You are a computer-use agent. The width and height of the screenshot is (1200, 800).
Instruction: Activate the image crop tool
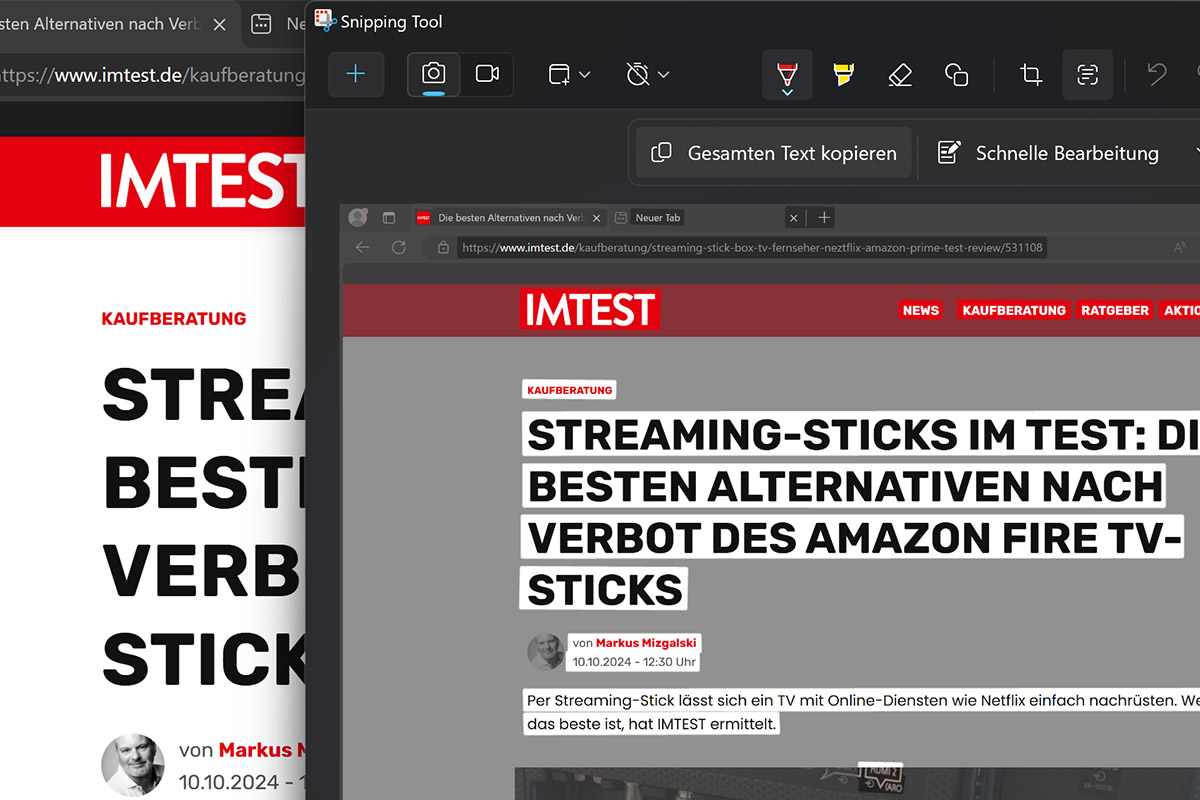[x=1030, y=74]
